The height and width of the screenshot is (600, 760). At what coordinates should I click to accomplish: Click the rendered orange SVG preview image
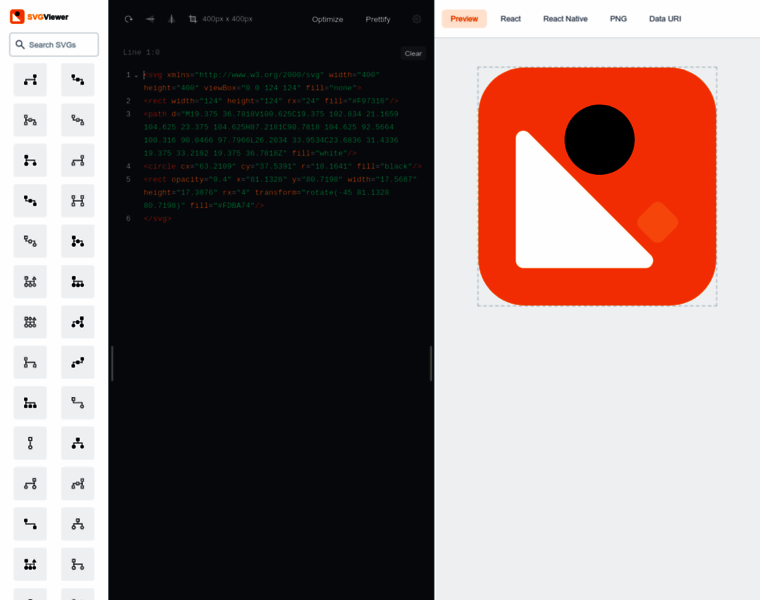(x=597, y=187)
